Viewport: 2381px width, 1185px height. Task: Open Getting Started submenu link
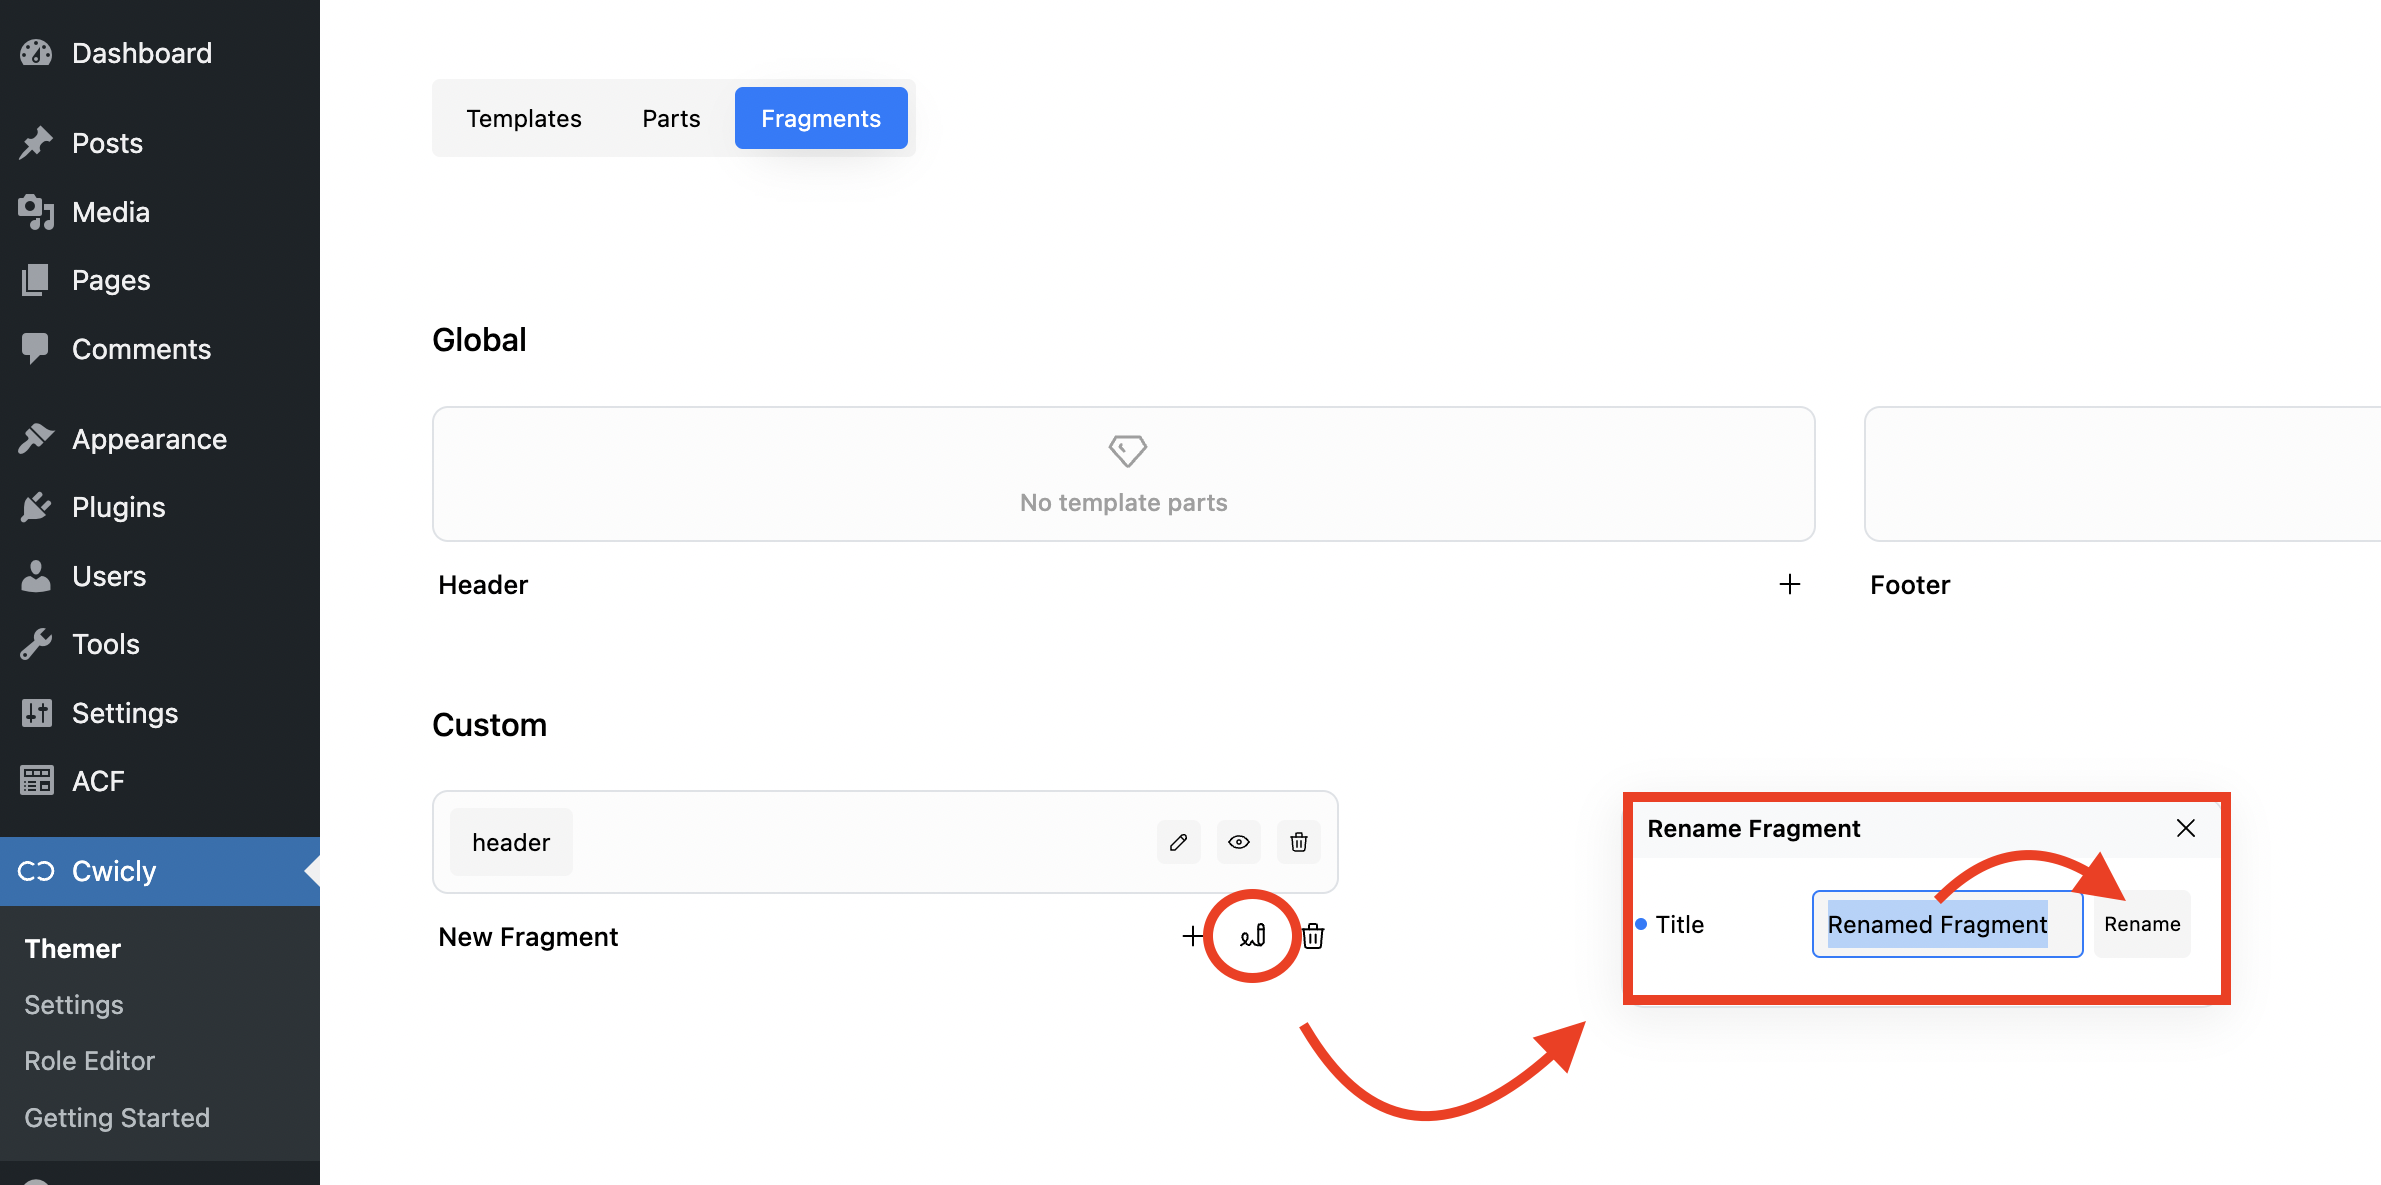pyautogui.click(x=117, y=1117)
